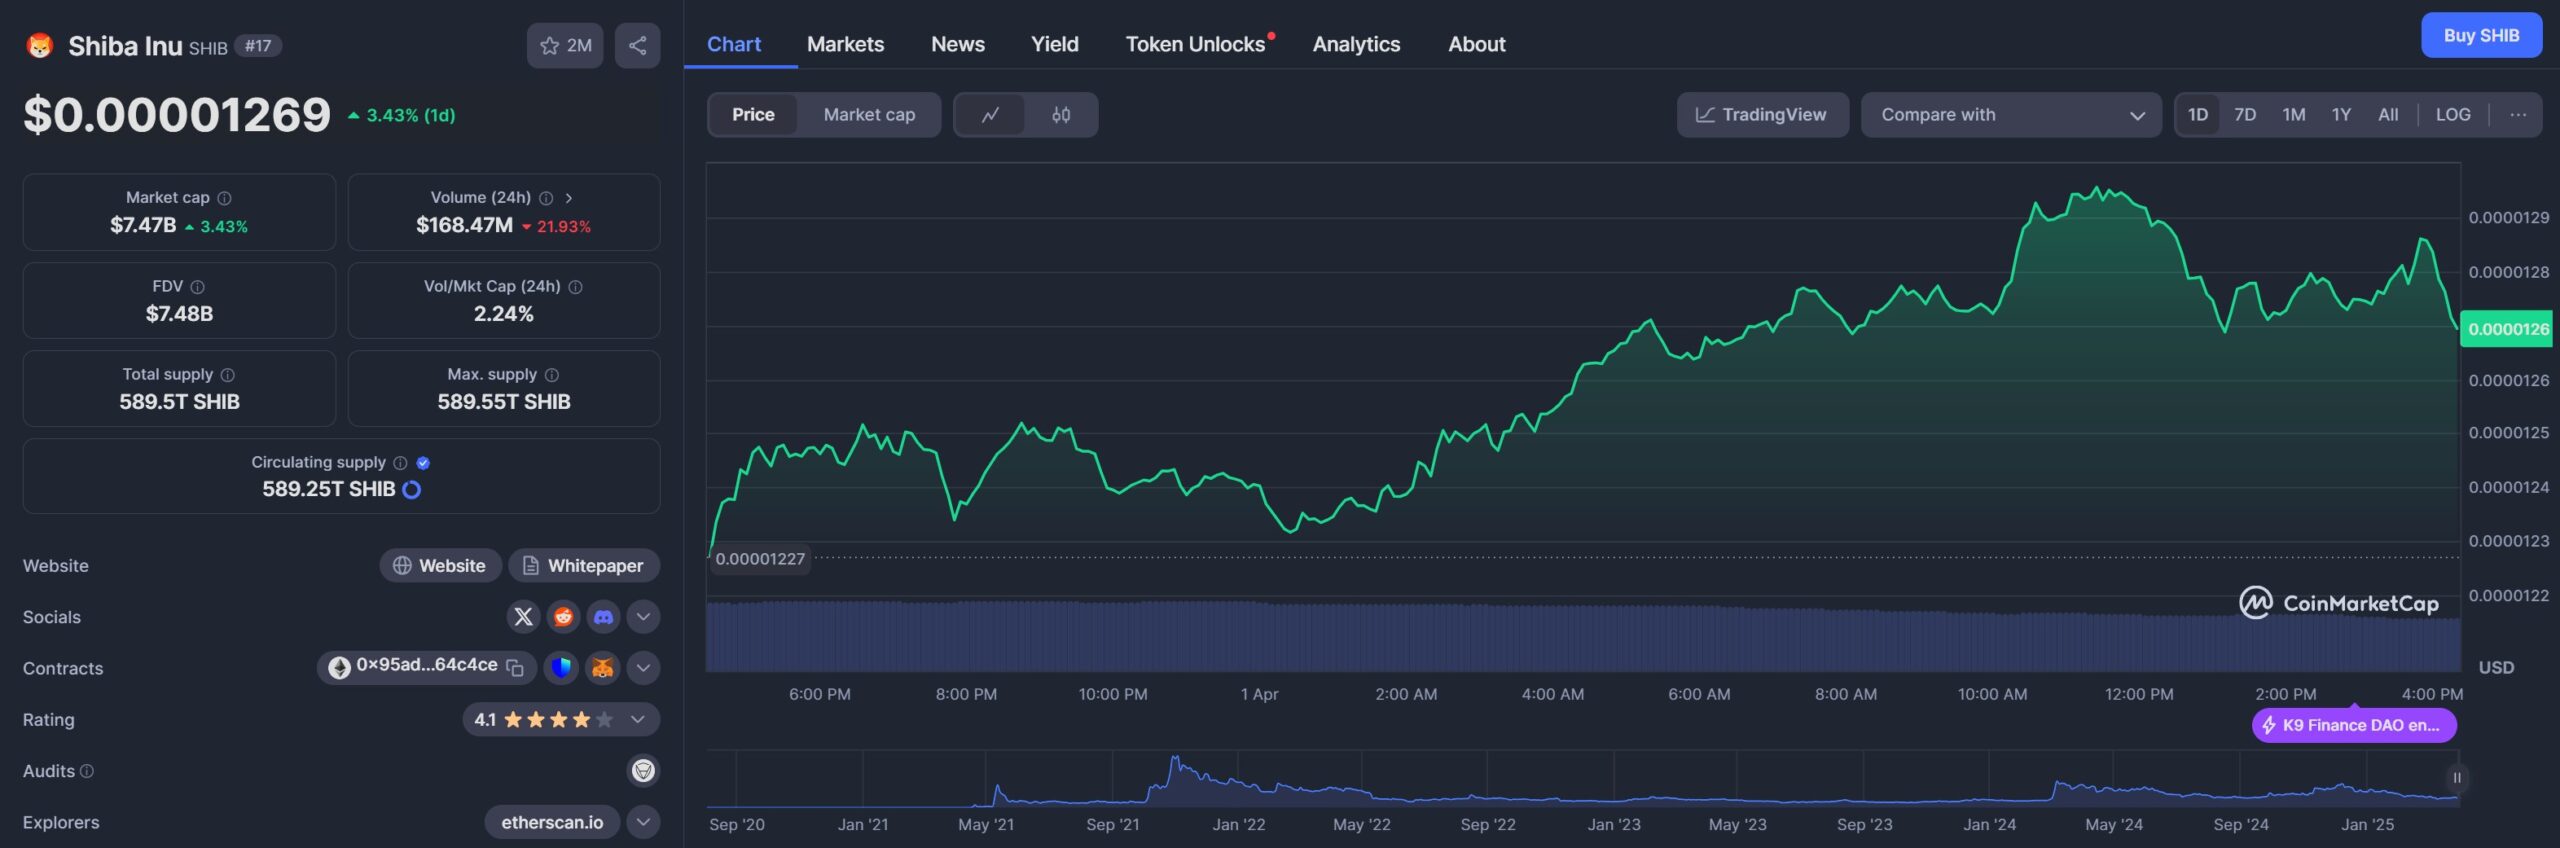The image size is (2560, 848).
Task: Click the verified circulating supply badge
Action: point(423,463)
